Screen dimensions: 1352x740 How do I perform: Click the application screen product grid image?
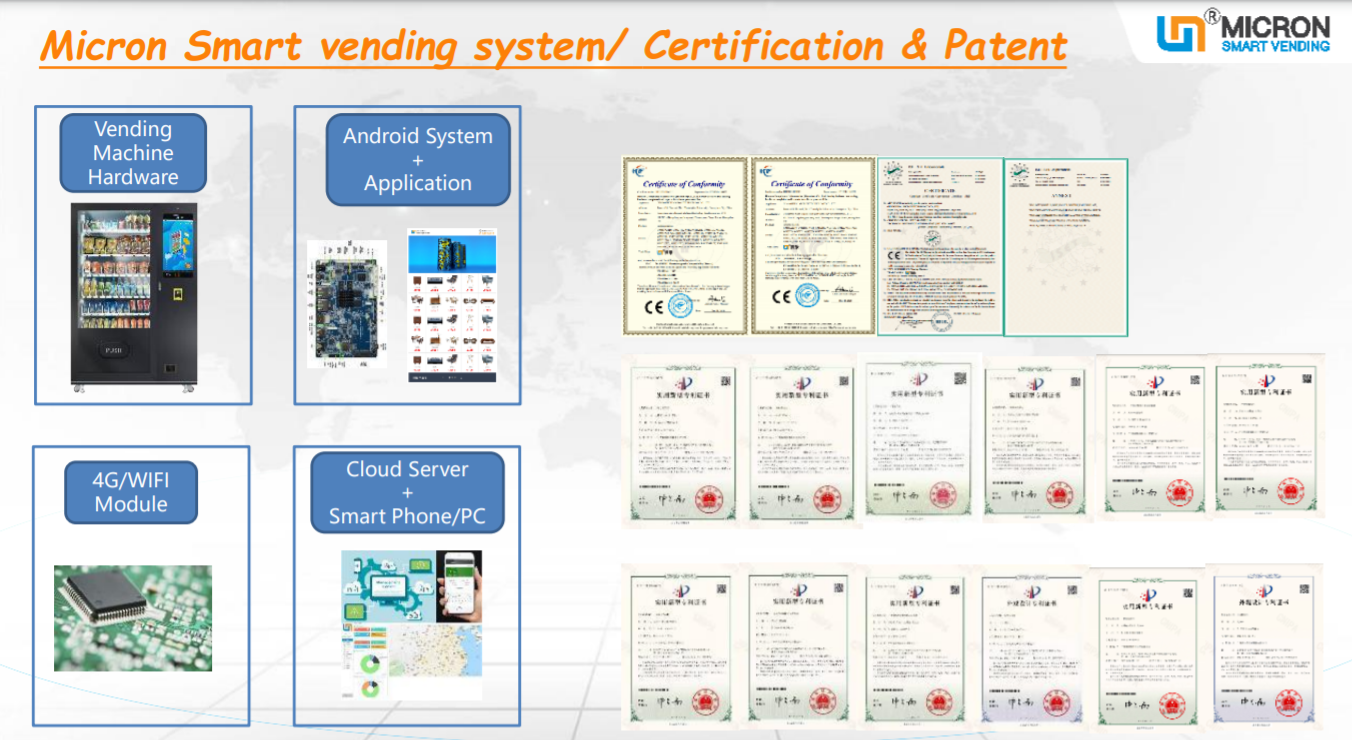pyautogui.click(x=451, y=306)
